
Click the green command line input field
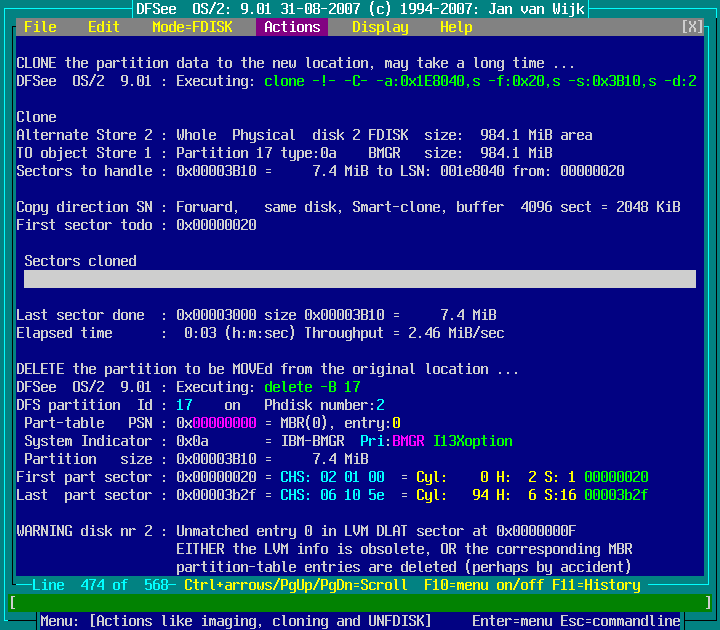pyautogui.click(x=360, y=603)
